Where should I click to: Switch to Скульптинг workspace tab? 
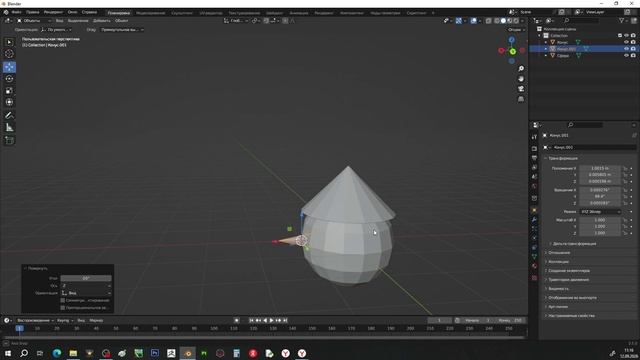coord(182,13)
